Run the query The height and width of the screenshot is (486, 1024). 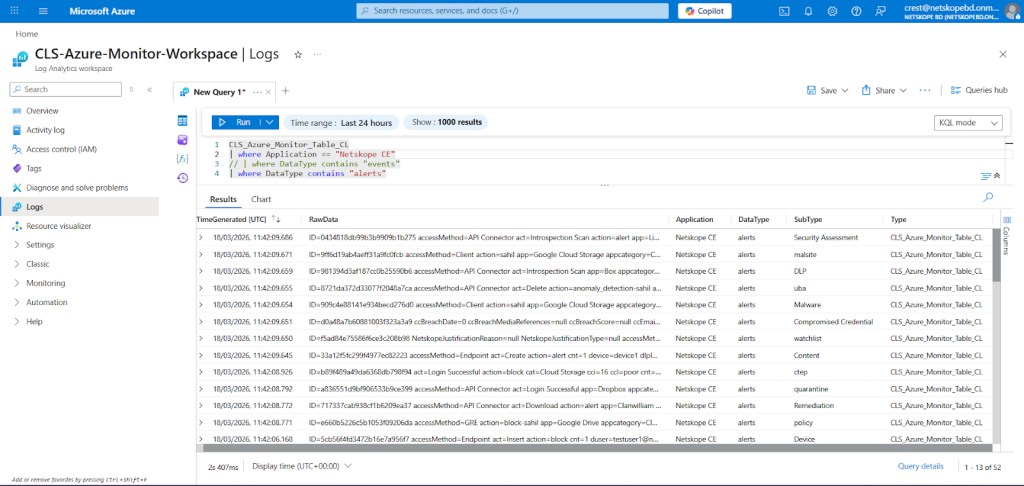(x=235, y=122)
